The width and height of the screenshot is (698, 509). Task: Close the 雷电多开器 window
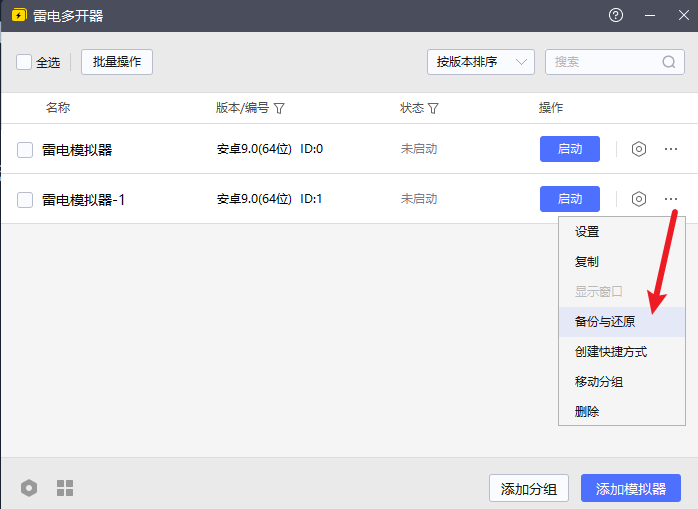tap(684, 16)
